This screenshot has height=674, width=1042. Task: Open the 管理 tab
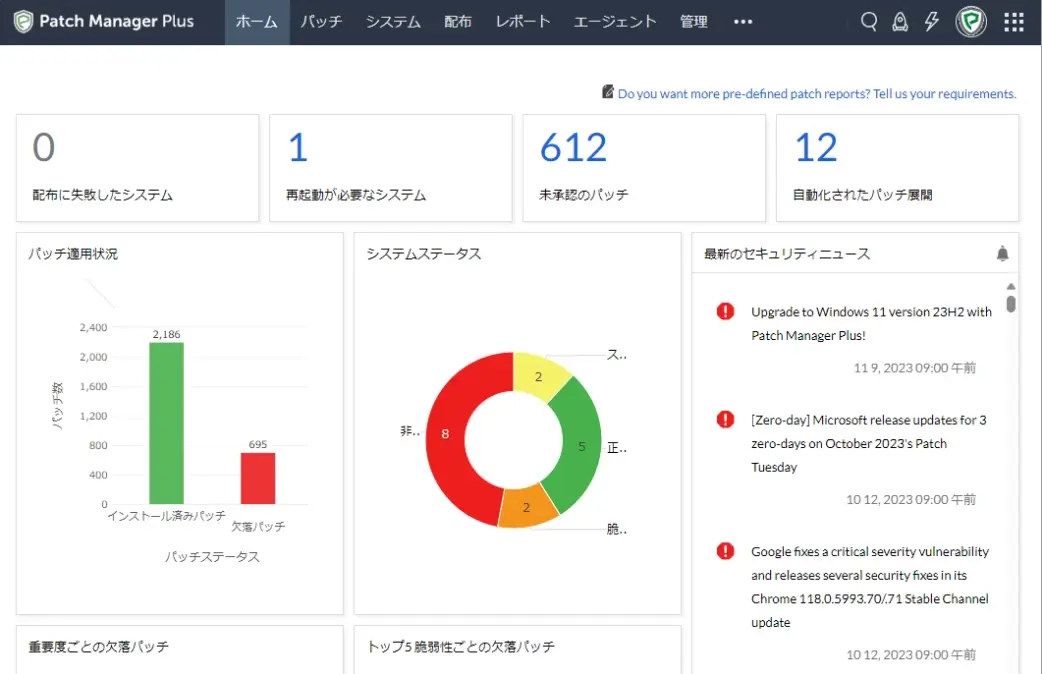pyautogui.click(x=694, y=22)
